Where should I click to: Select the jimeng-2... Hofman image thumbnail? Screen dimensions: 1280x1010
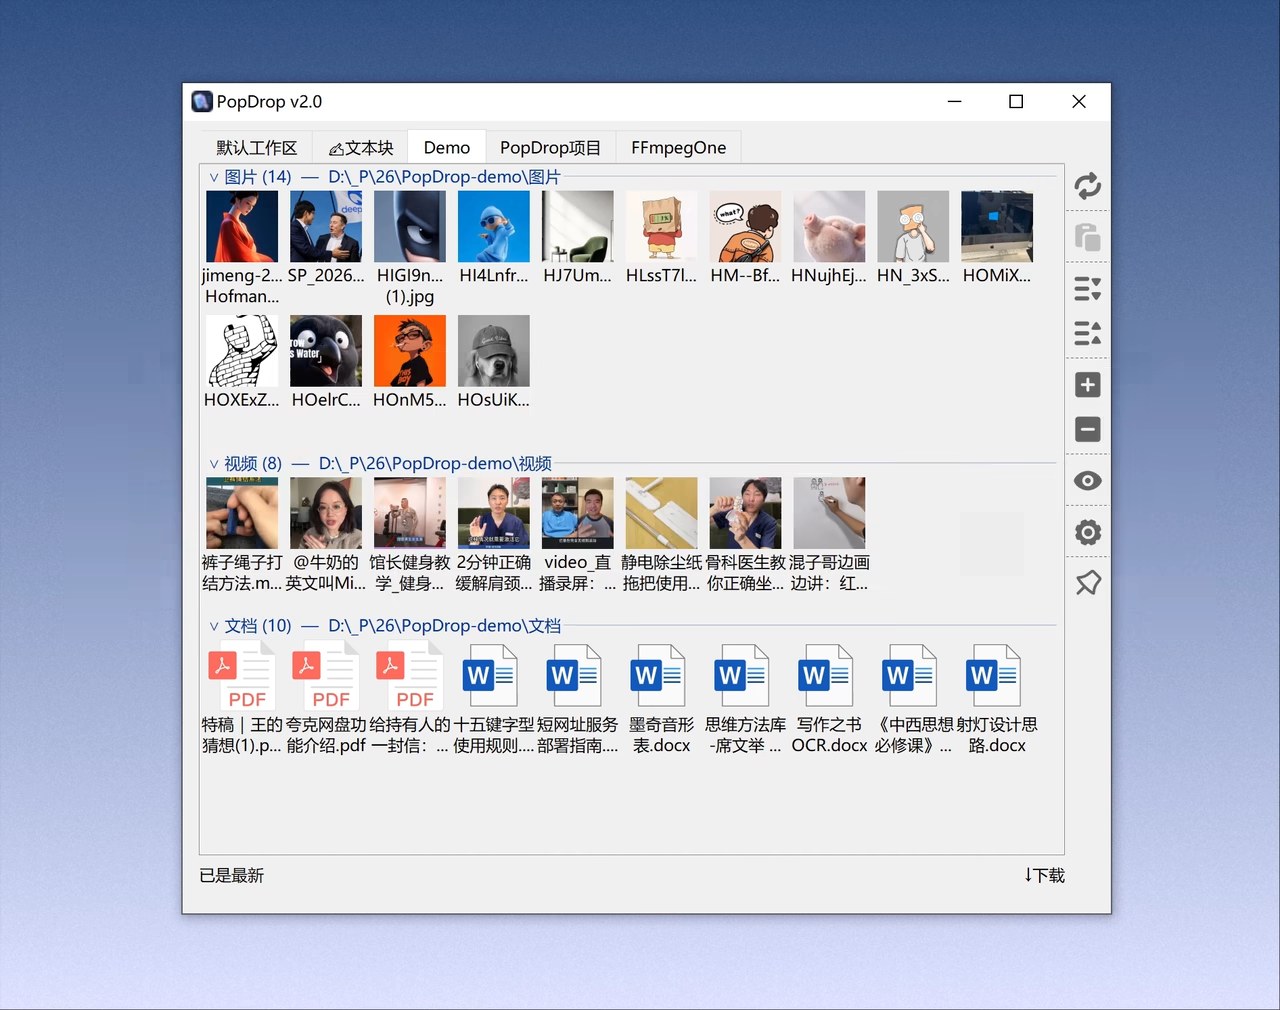(x=242, y=227)
